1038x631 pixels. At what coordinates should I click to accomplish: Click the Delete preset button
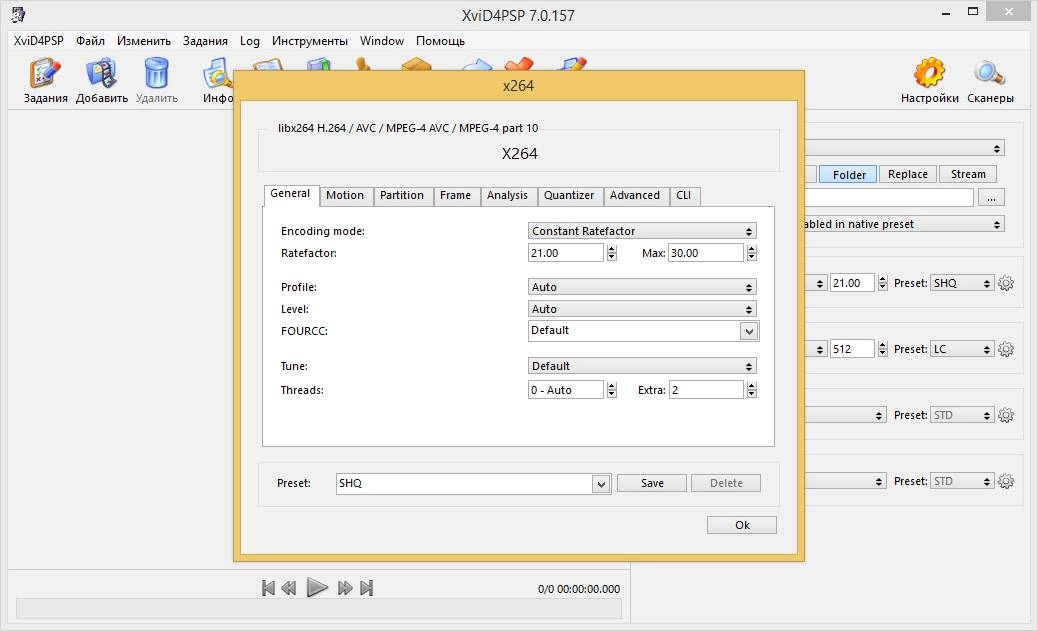pos(726,483)
